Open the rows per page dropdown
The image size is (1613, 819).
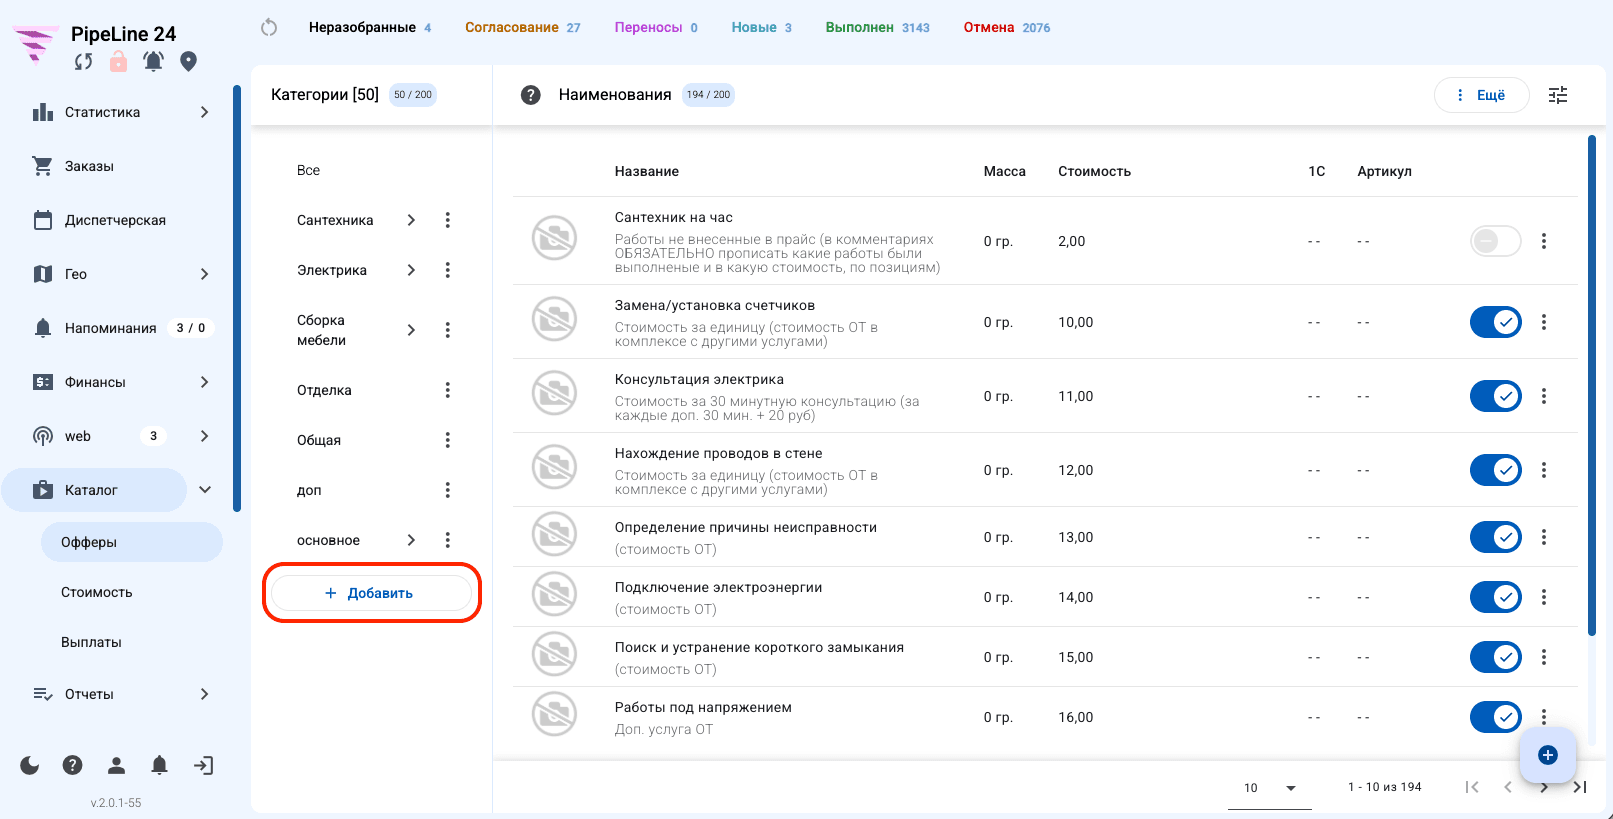1270,788
